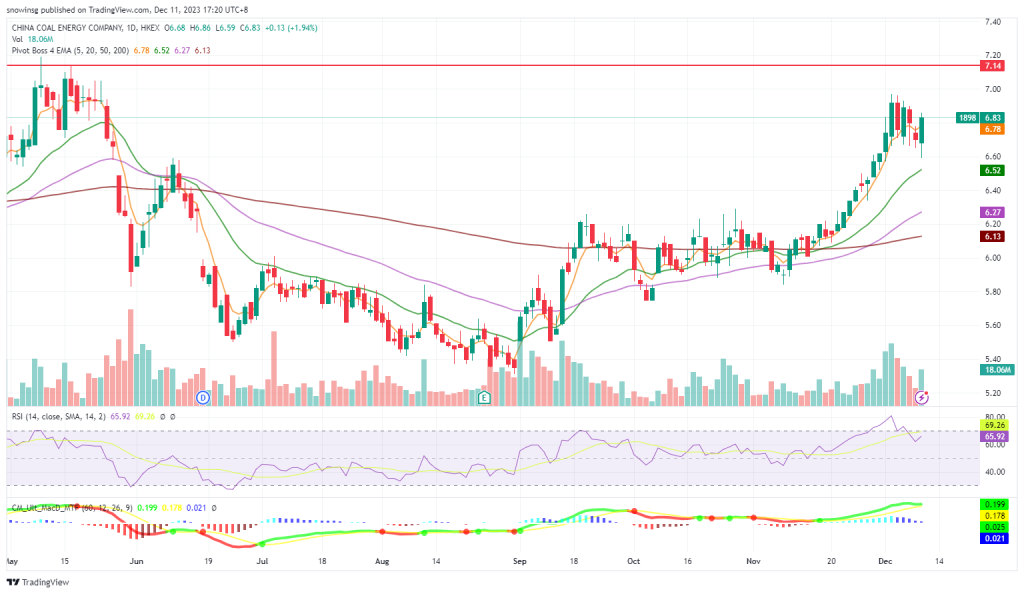Click the purple 65.92 RSI axis label
Viewport: 1024px width, 594px height.
coord(995,436)
